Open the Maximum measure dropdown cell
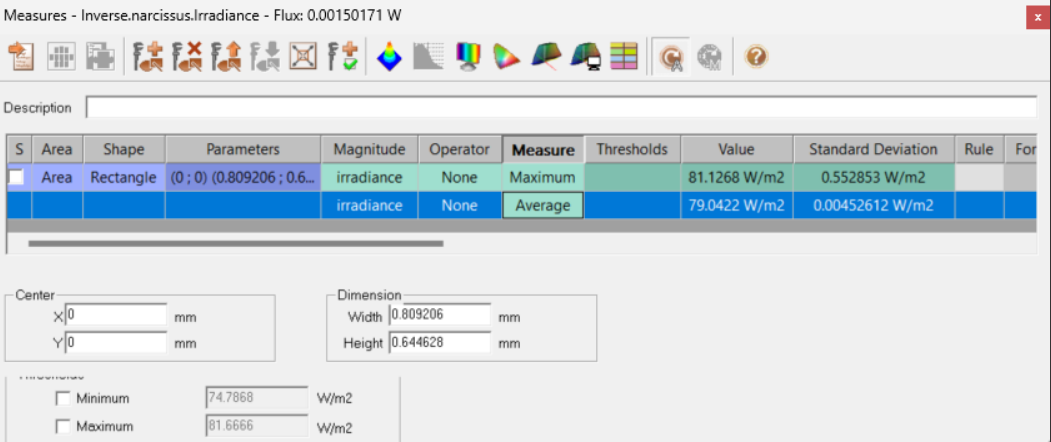 (543, 178)
